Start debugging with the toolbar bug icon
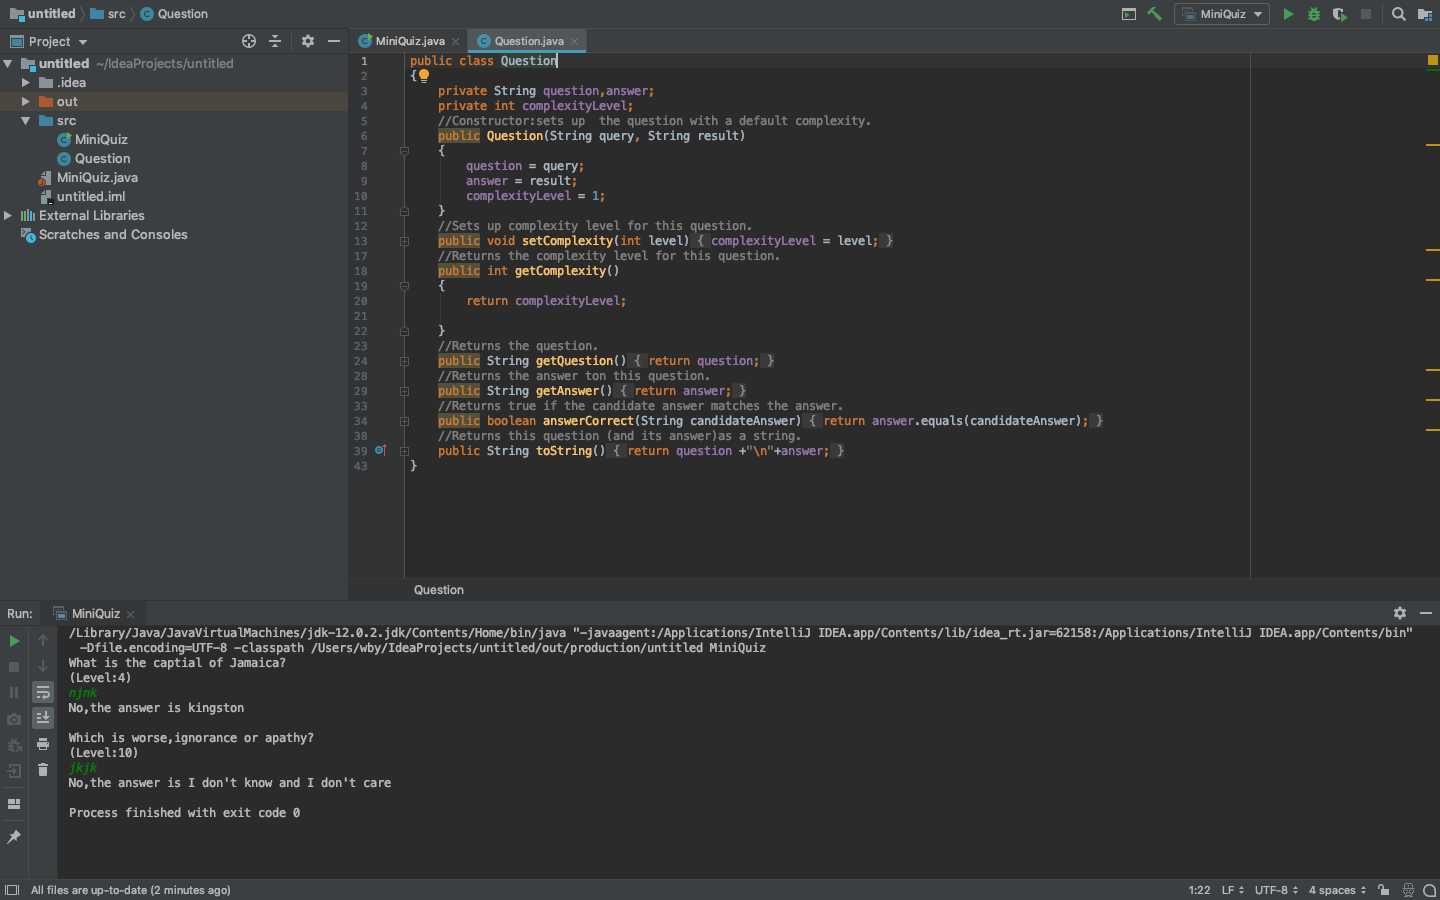The image size is (1440, 900). click(x=1314, y=14)
